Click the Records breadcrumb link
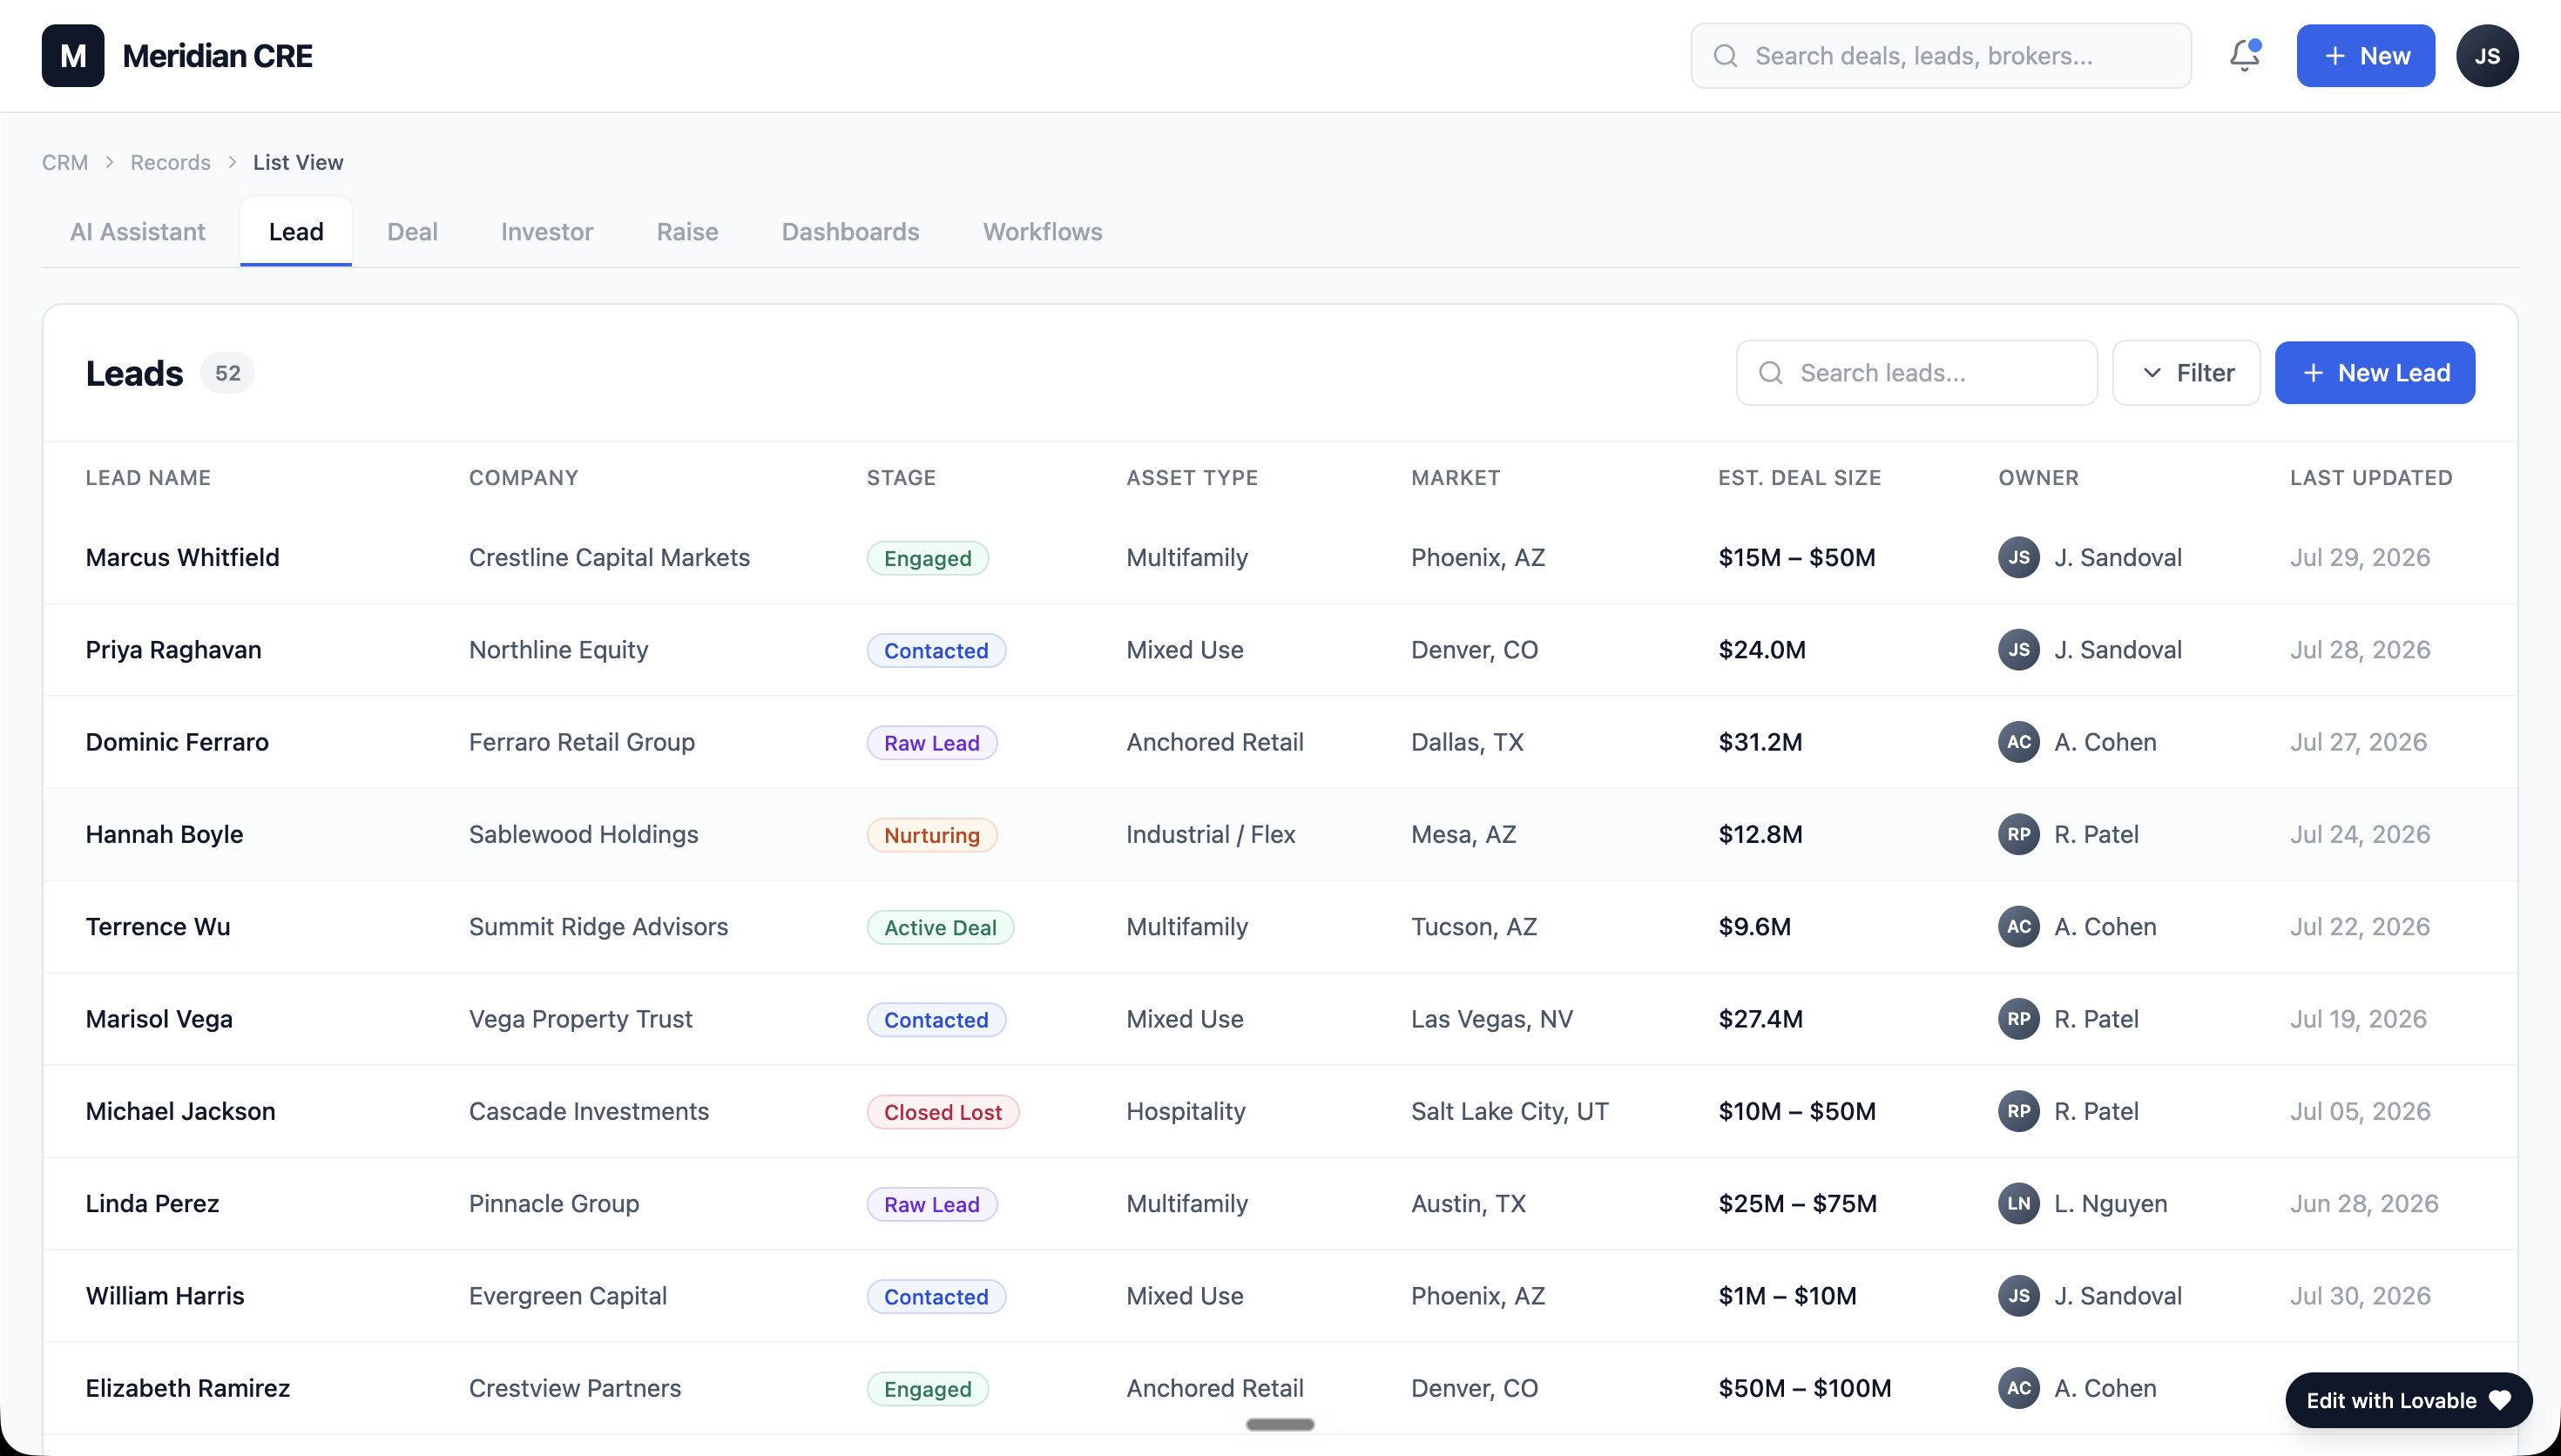This screenshot has width=2561, height=1456. [x=170, y=162]
